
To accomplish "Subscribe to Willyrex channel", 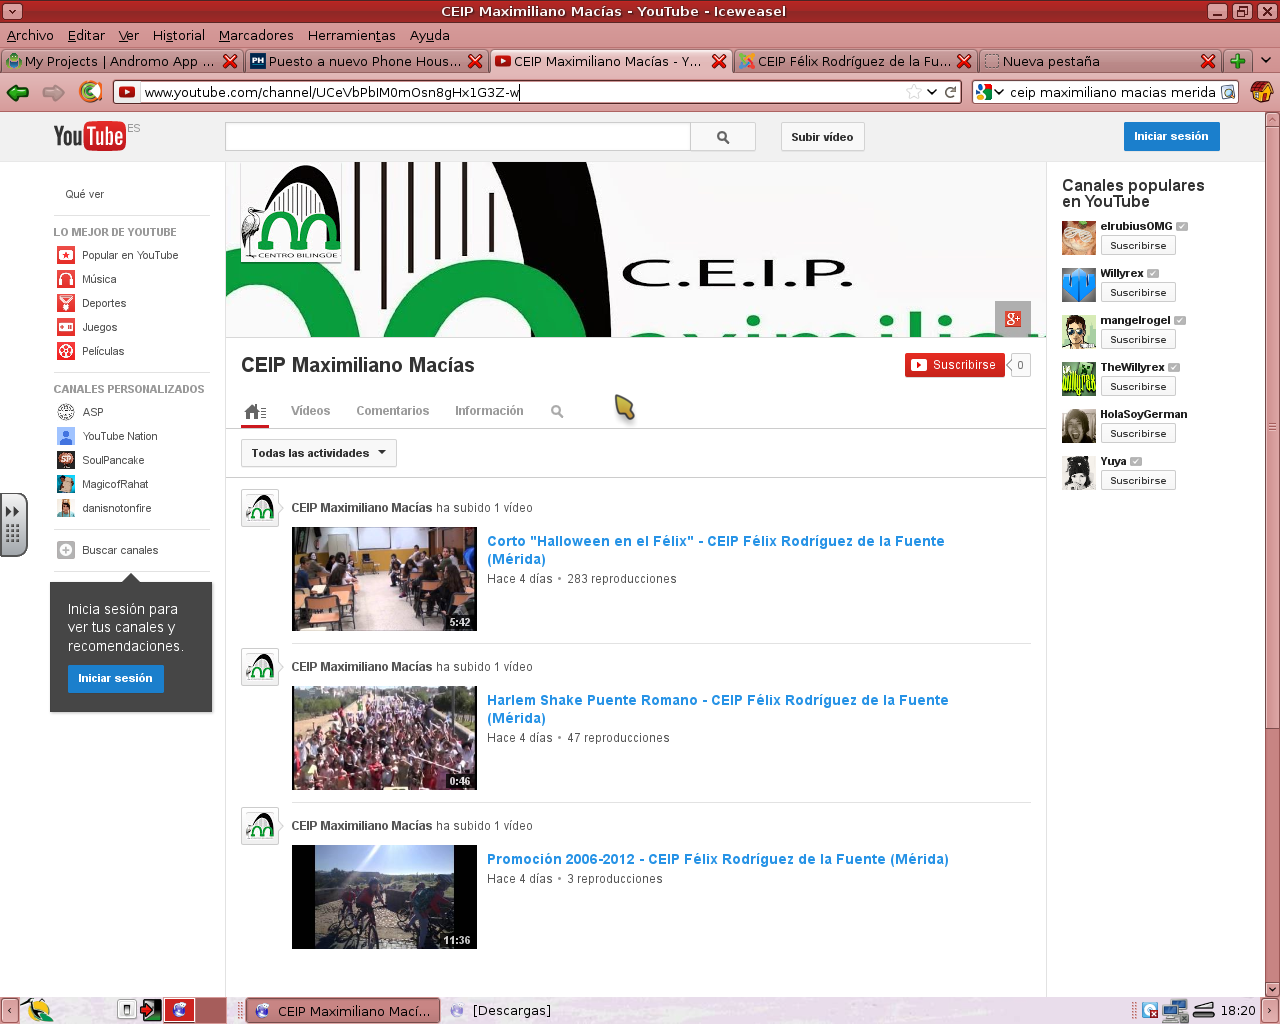I will [x=1138, y=292].
